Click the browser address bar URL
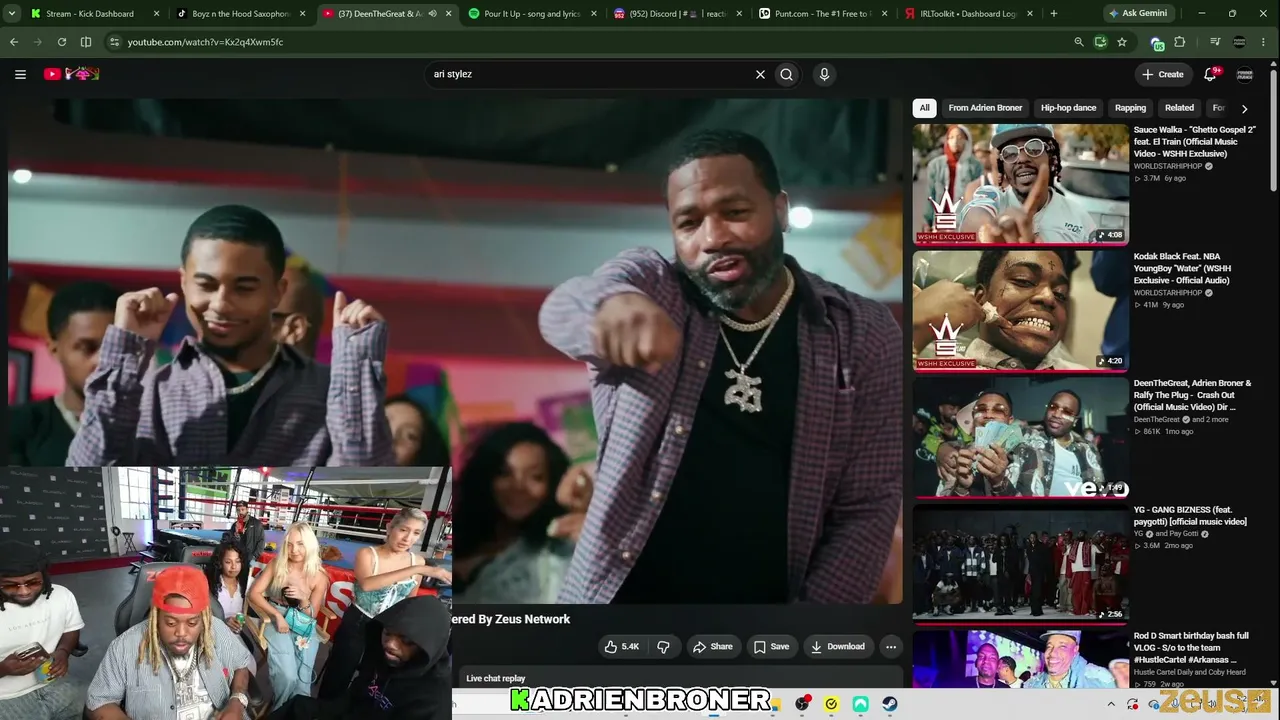 point(205,42)
